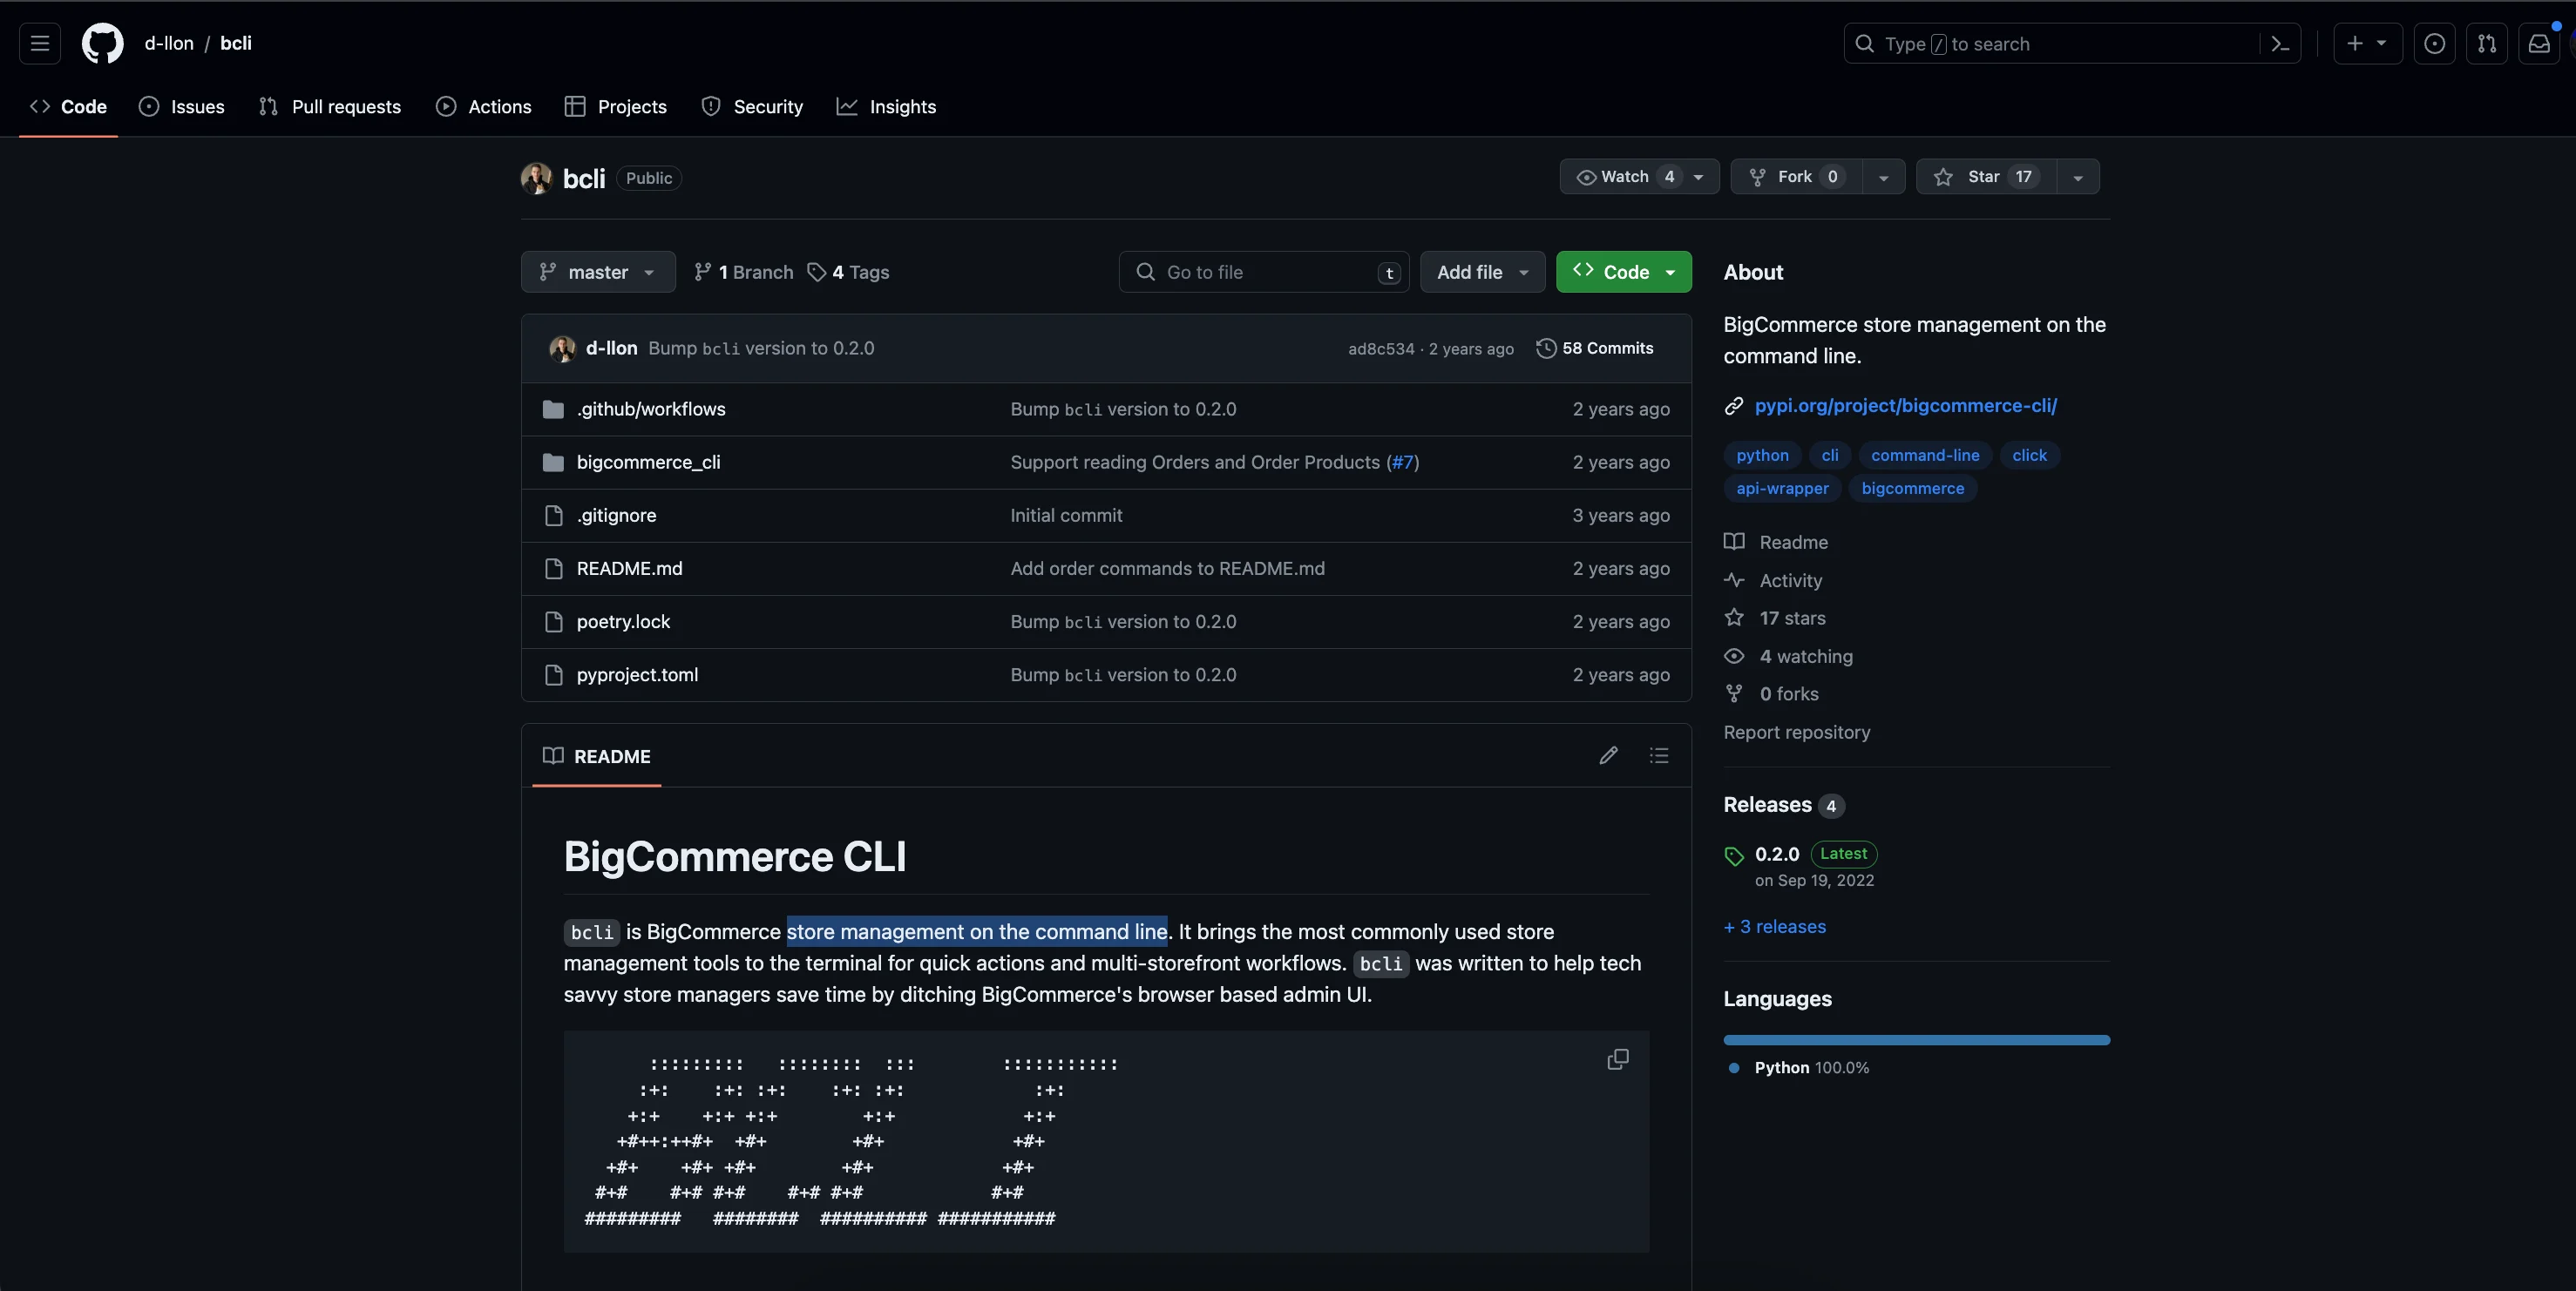
Task: Edit the README with the pencil icon
Action: (x=1608, y=756)
